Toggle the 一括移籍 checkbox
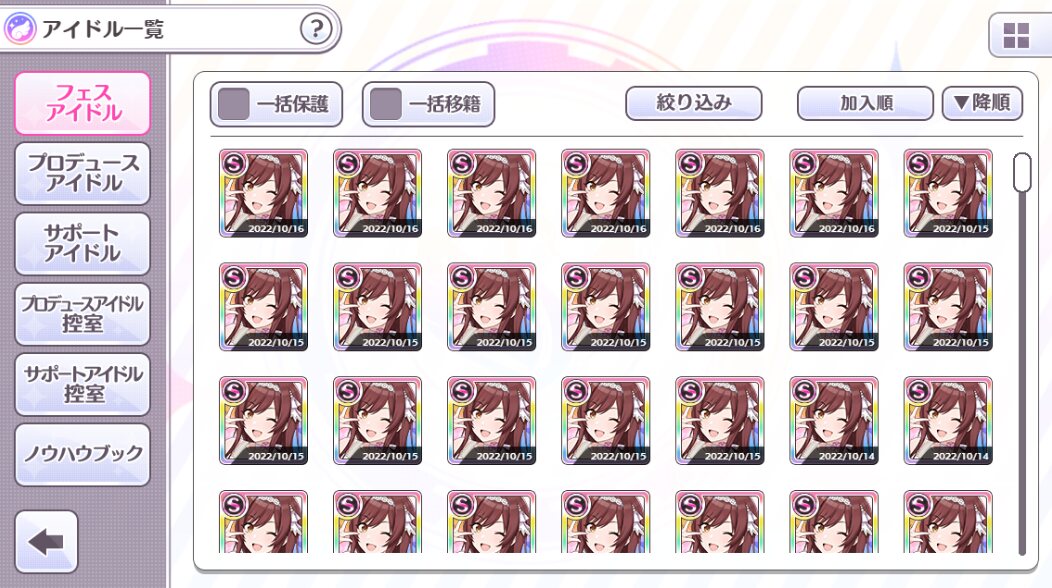This screenshot has width=1052, height=588. coord(386,104)
